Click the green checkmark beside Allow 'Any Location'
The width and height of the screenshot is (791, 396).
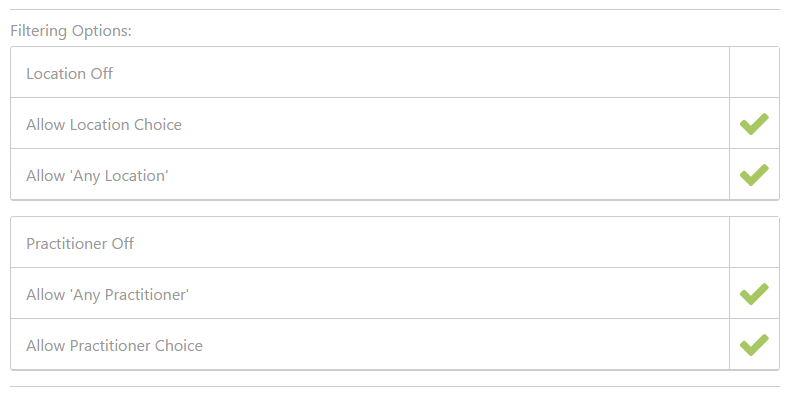tap(754, 175)
